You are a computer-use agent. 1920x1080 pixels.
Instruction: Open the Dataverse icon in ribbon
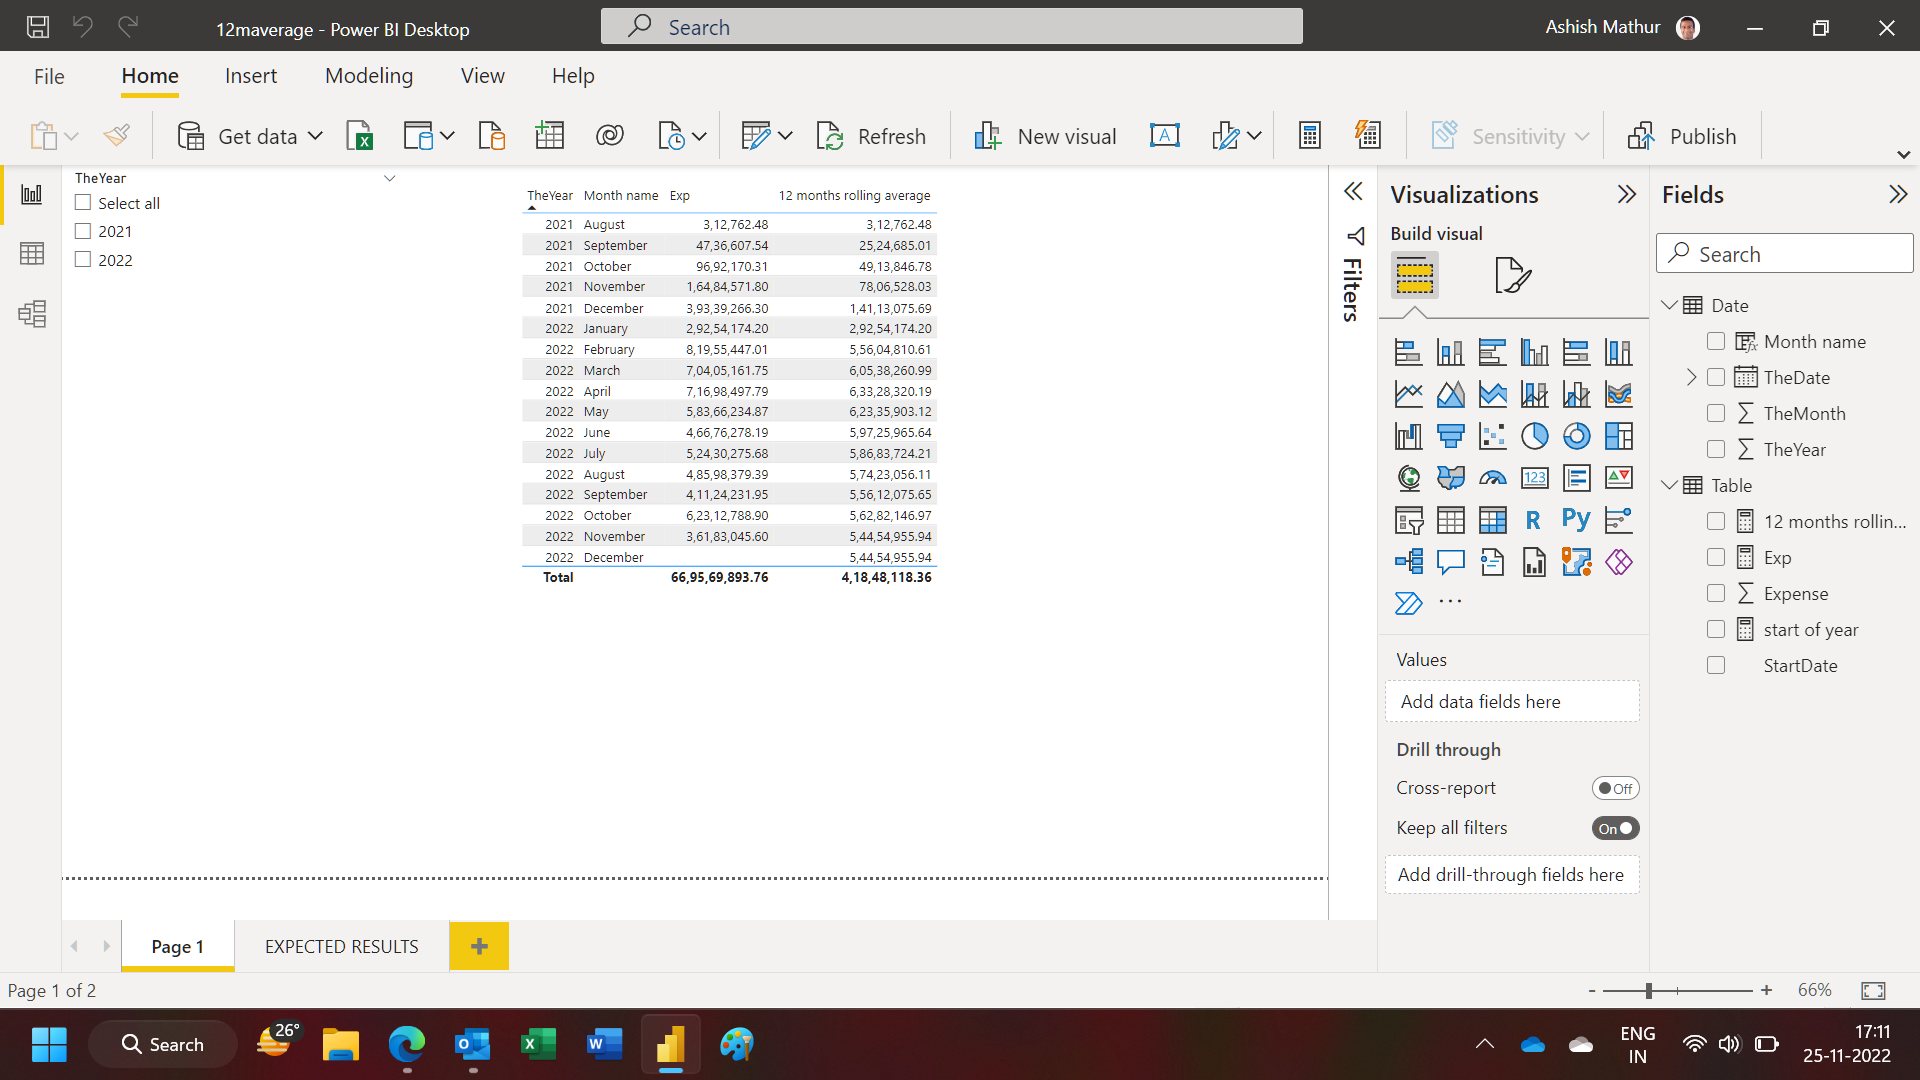(x=610, y=136)
